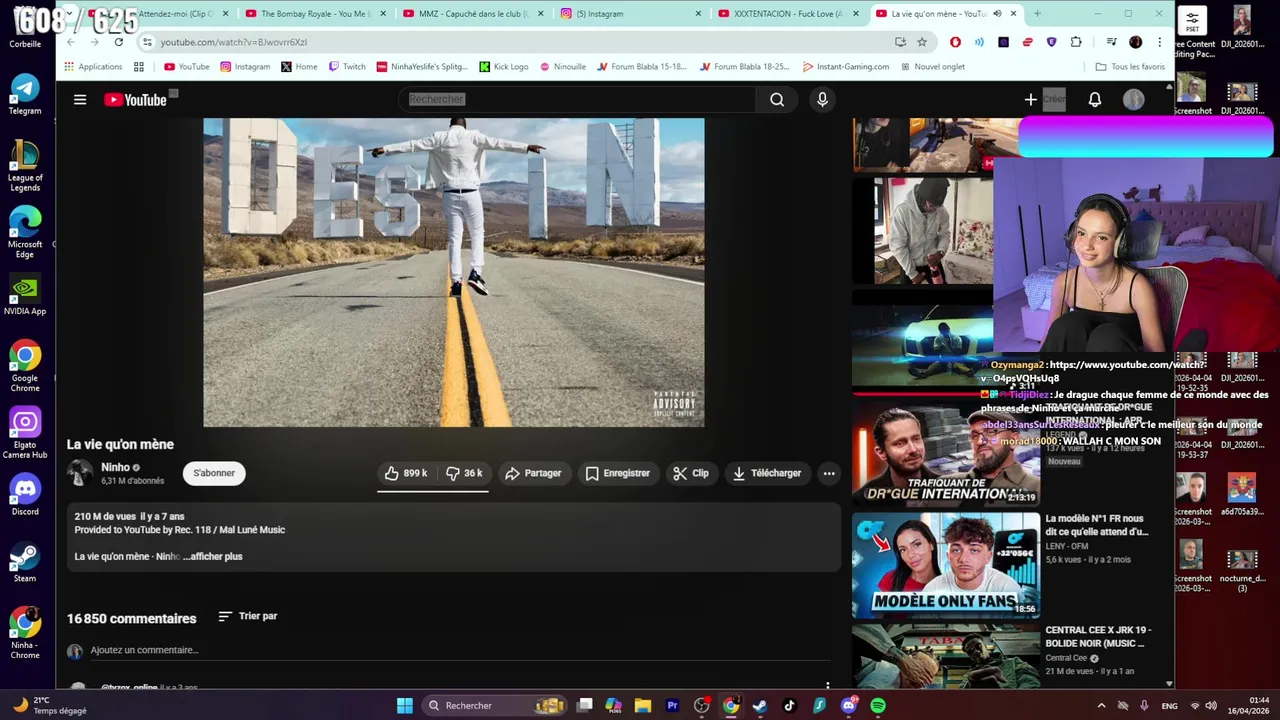The image size is (1280, 720).
Task: Click the Chrome address bar URL
Action: coord(234,42)
